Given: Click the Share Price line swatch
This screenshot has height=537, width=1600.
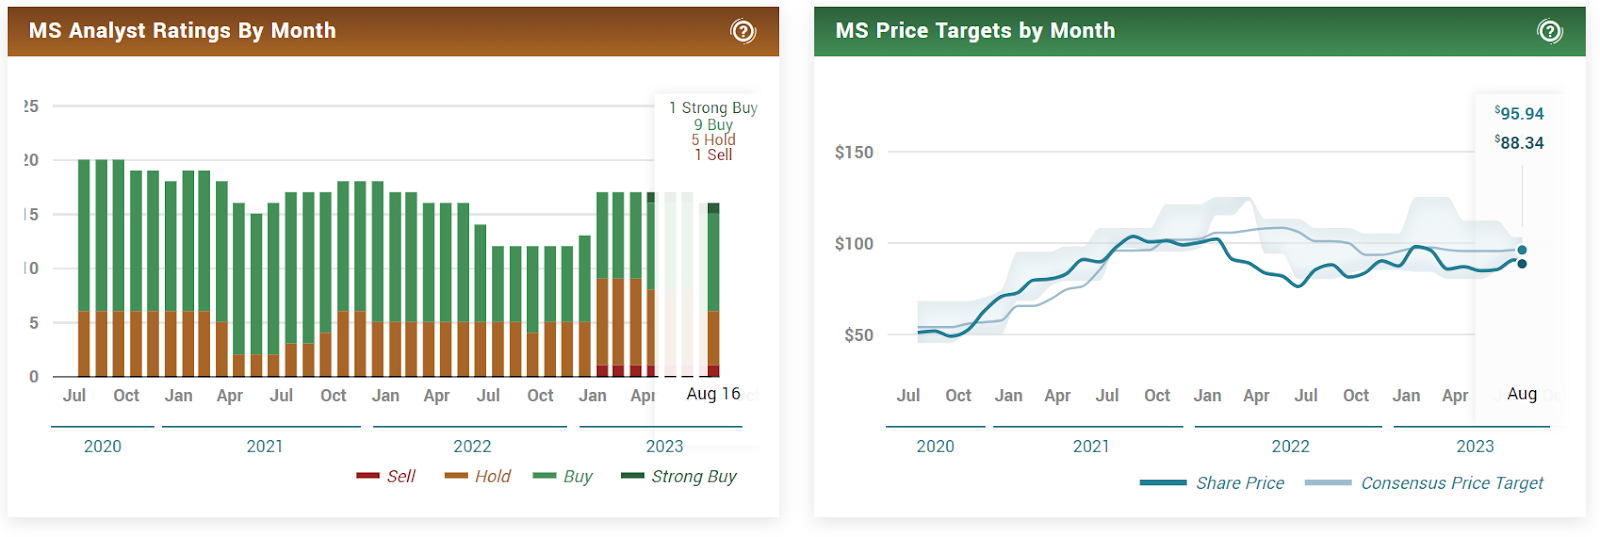Looking at the screenshot, I should coord(1163,483).
